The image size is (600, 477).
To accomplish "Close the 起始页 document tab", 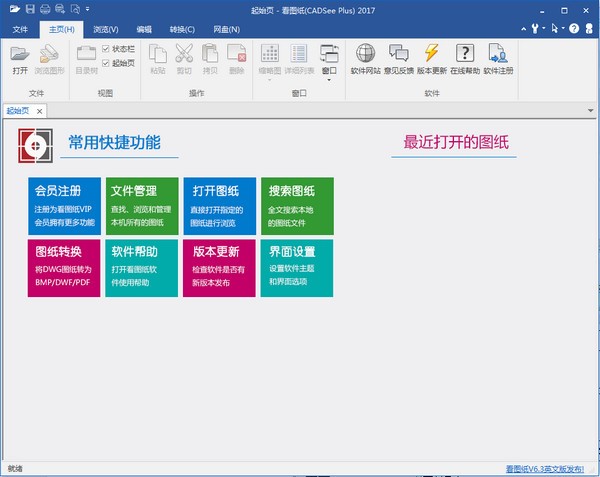I will point(40,110).
